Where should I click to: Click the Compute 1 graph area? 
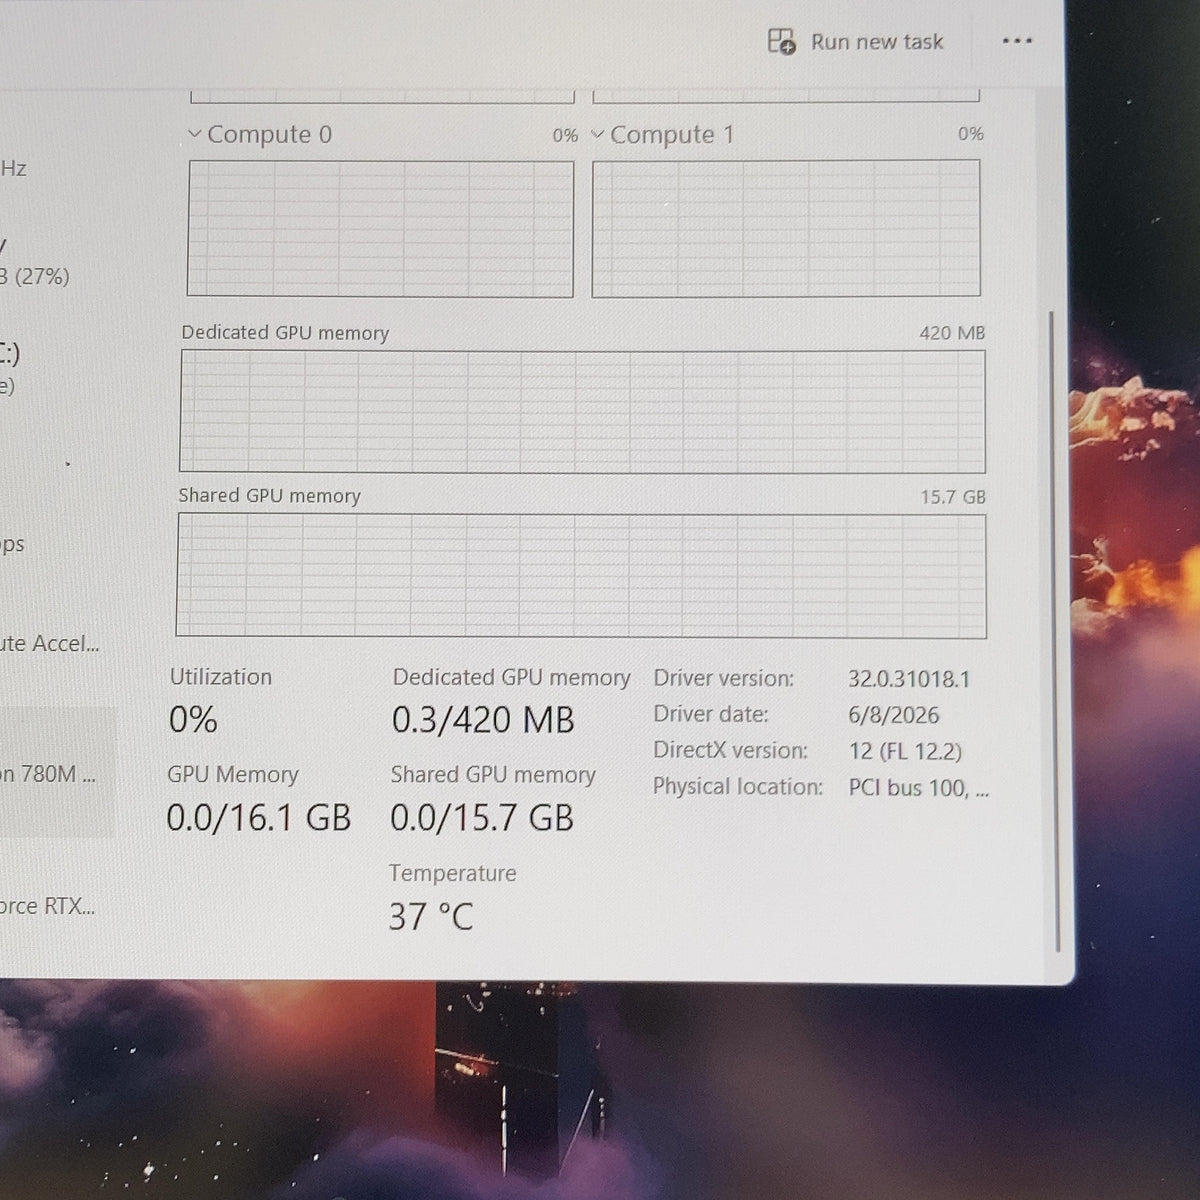[786, 229]
